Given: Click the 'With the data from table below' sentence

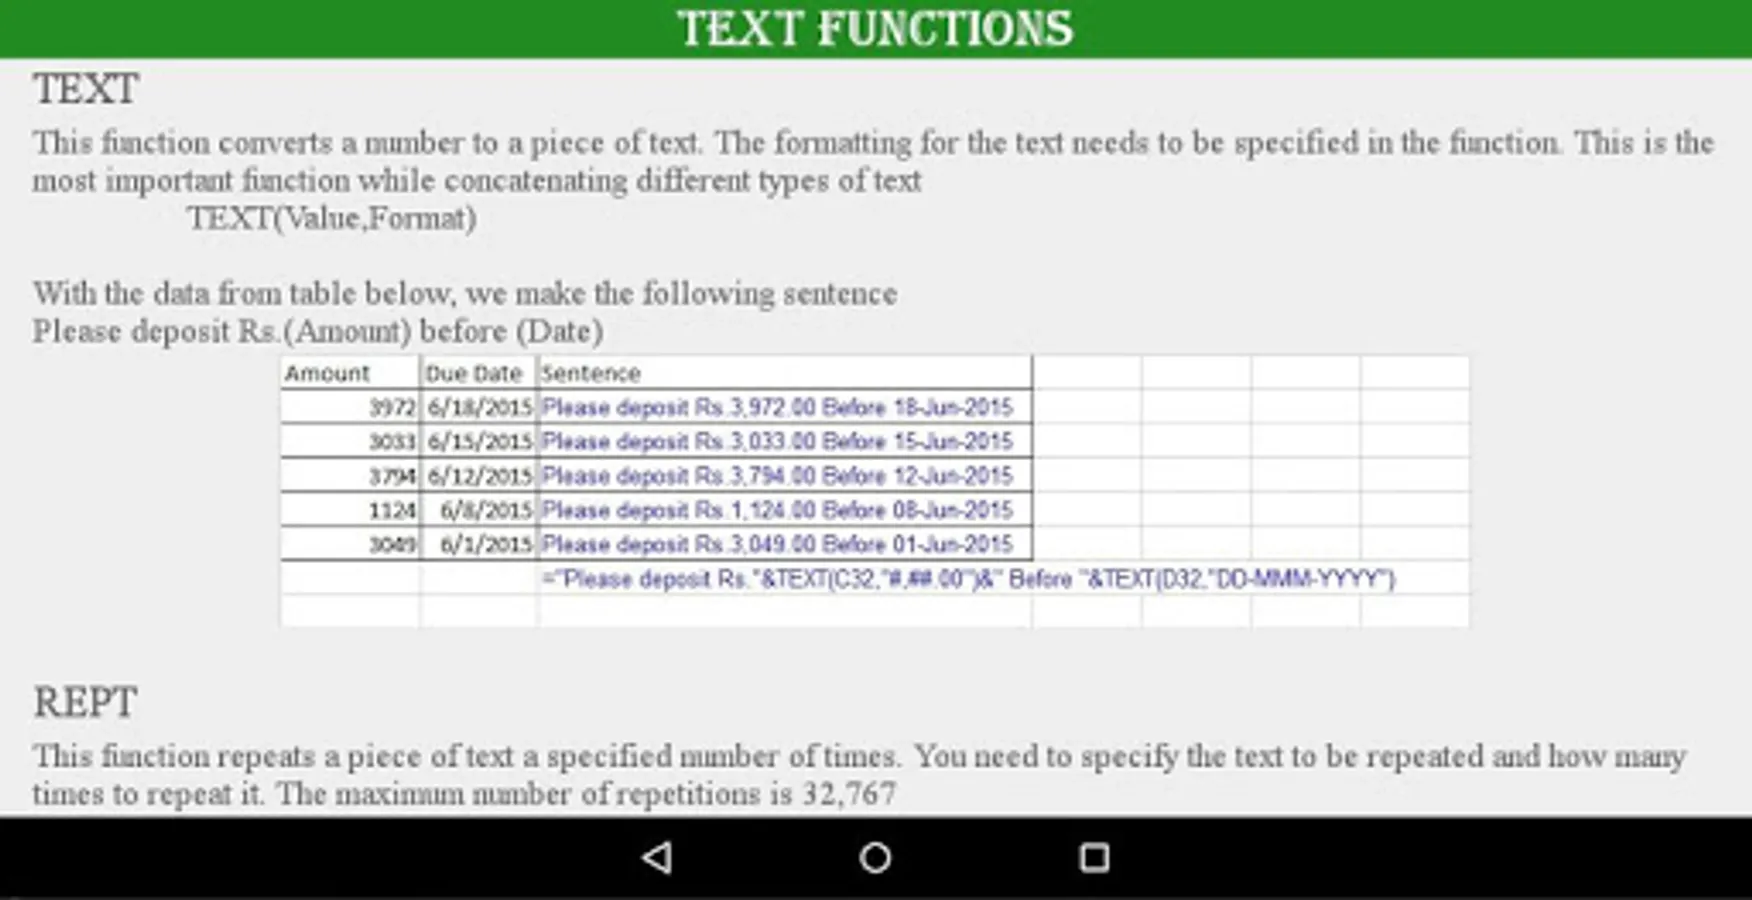Looking at the screenshot, I should coord(465,293).
